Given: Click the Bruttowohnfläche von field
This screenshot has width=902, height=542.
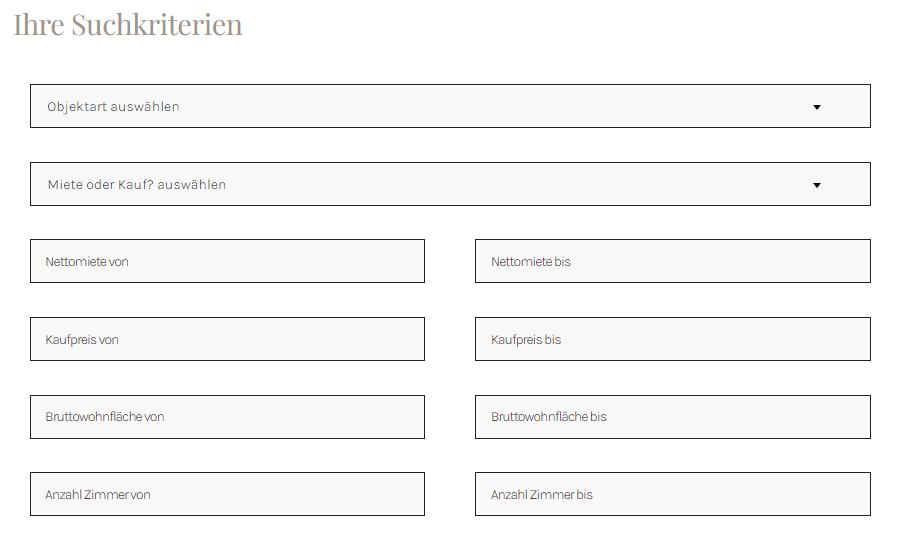Looking at the screenshot, I should 227,417.
